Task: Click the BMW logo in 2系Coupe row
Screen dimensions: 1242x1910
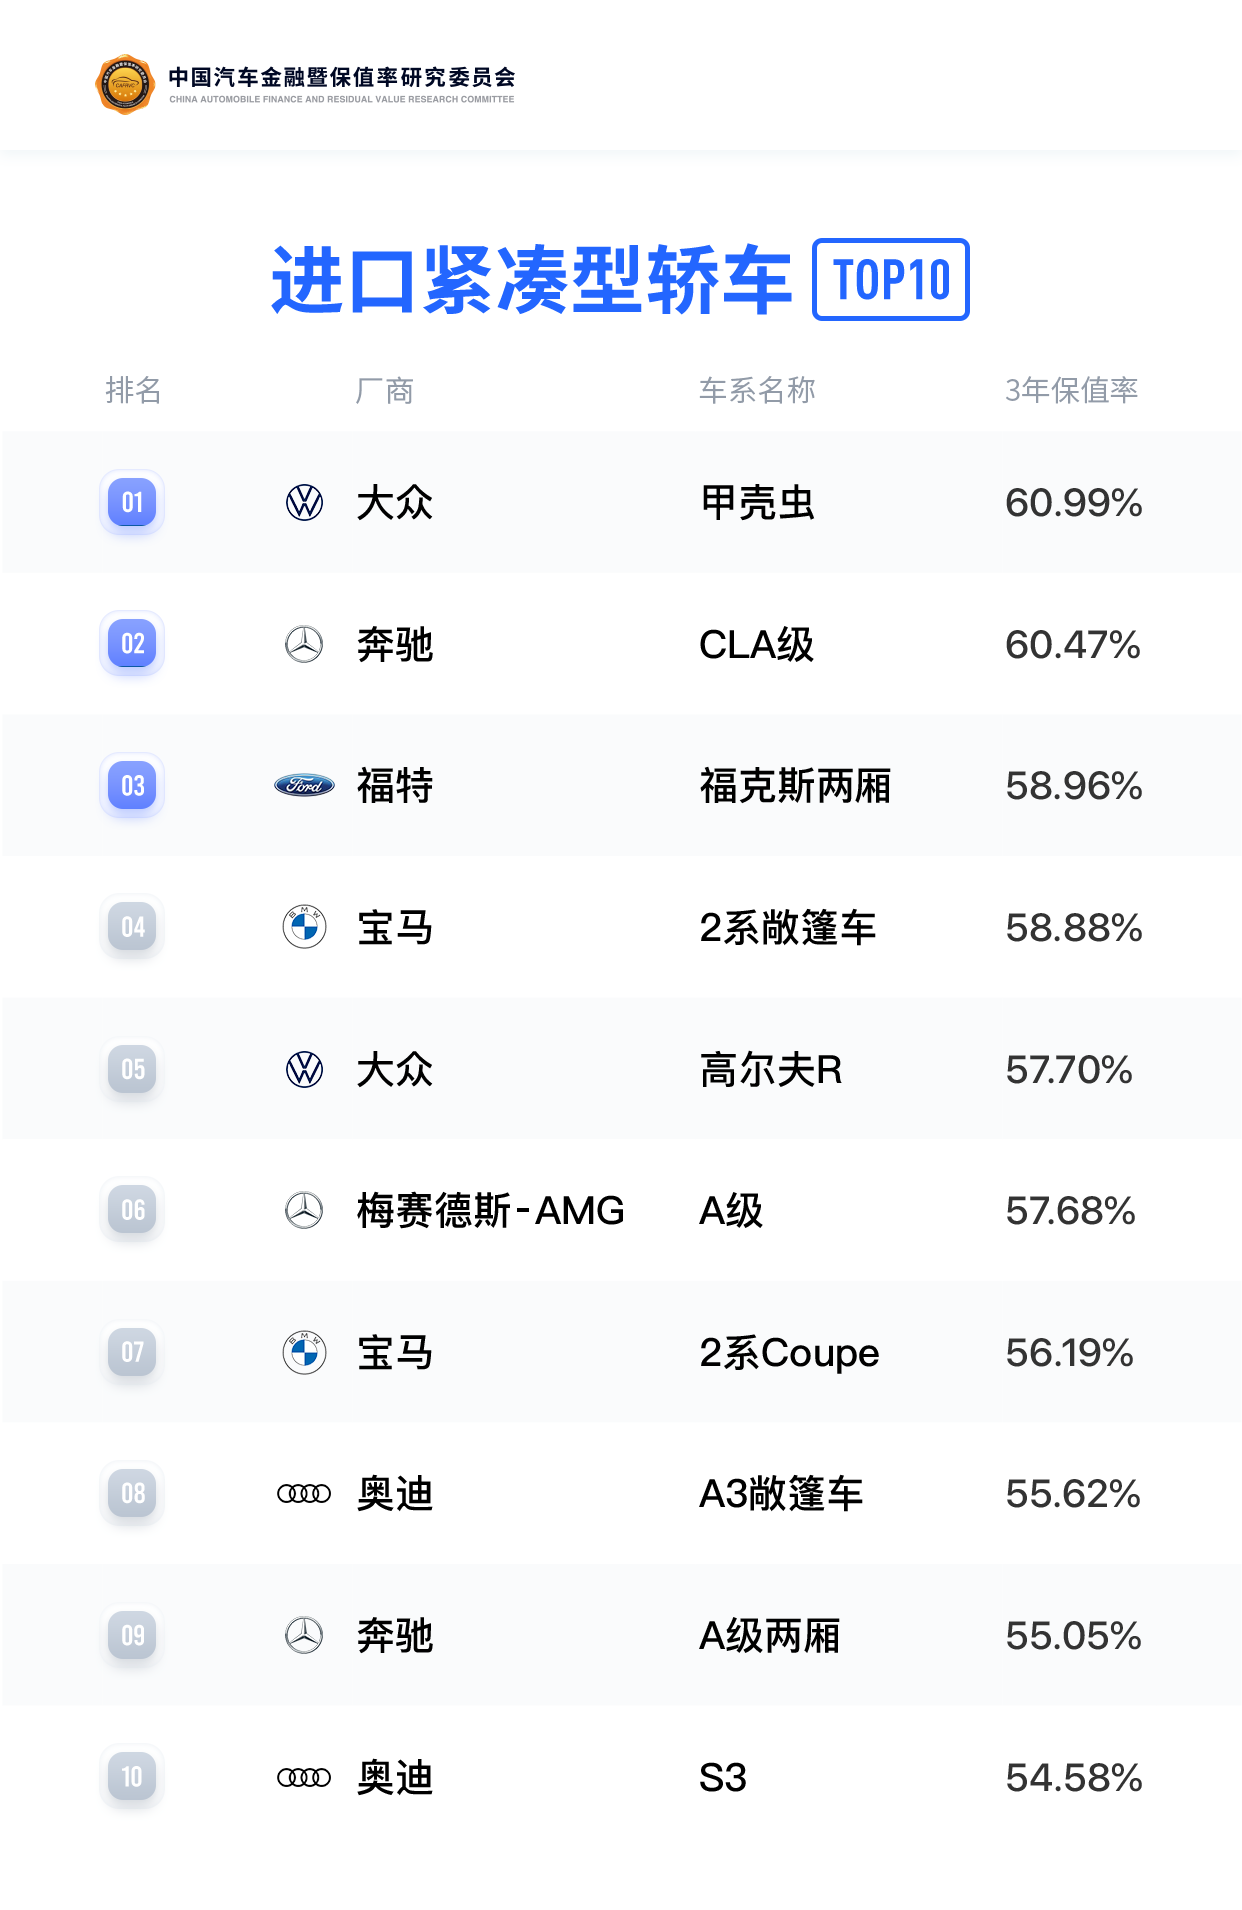Action: click(304, 1352)
